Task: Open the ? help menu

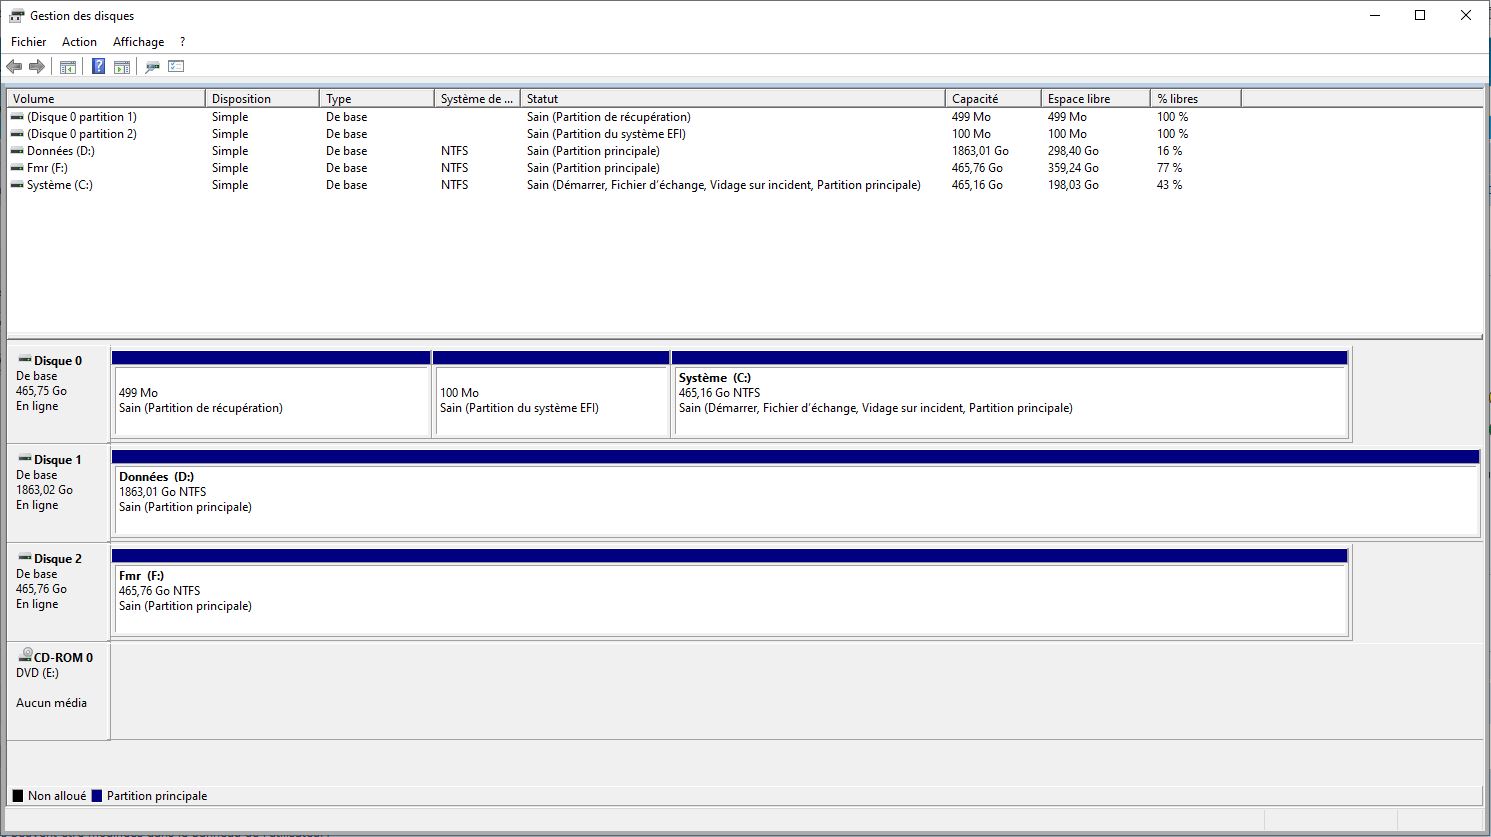Action: [x=182, y=42]
